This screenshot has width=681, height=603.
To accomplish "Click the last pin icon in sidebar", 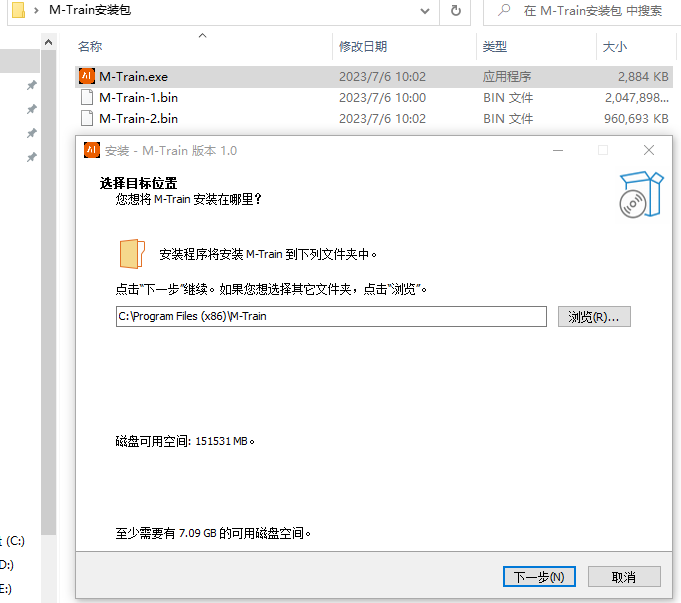I will click(32, 157).
